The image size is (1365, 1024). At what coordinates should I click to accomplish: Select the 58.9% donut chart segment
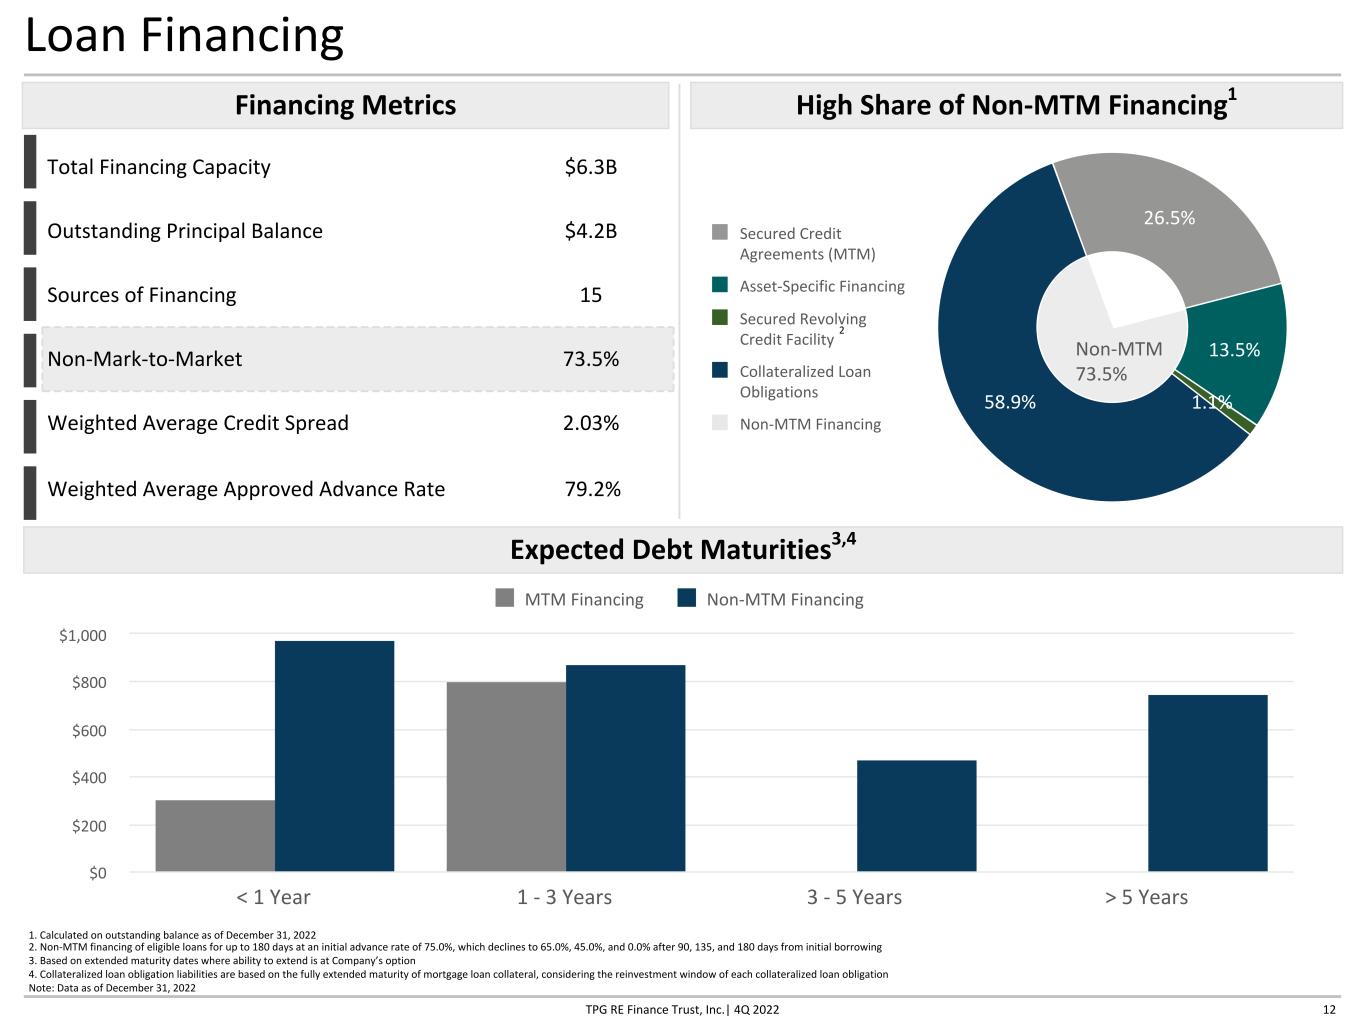[1010, 402]
